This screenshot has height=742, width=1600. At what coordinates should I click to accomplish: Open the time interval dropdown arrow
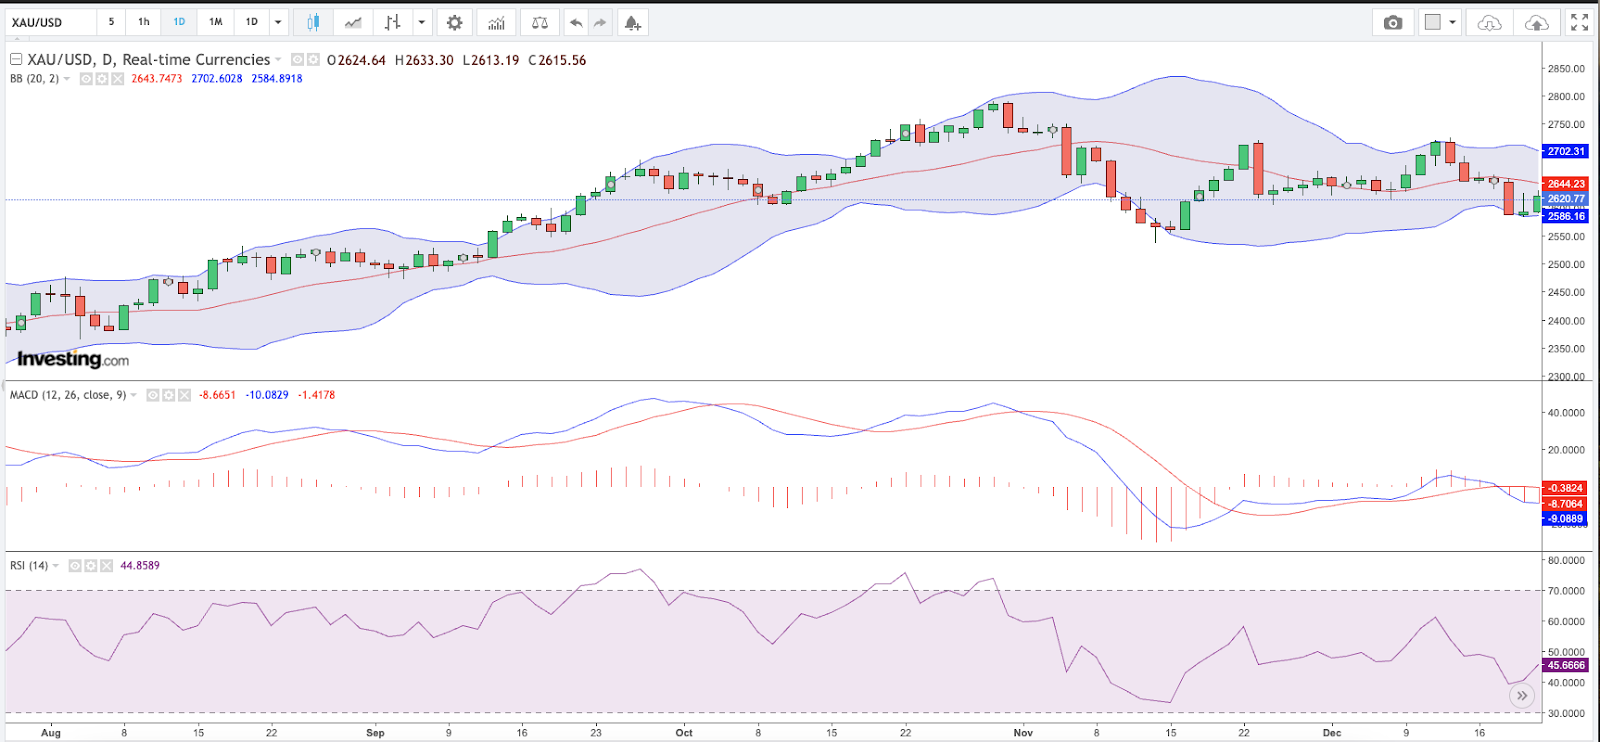click(278, 22)
